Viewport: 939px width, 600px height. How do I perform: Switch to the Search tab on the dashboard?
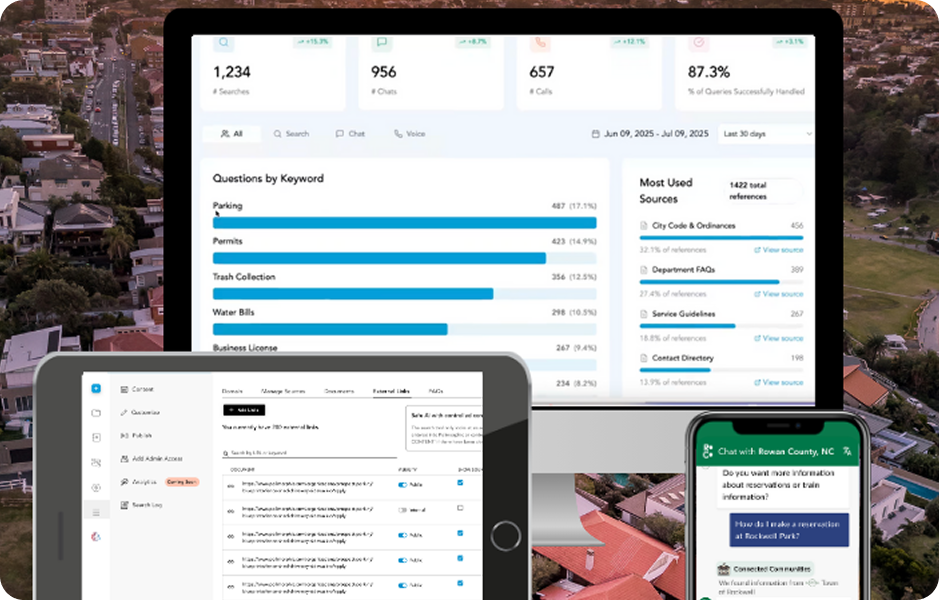coord(291,134)
